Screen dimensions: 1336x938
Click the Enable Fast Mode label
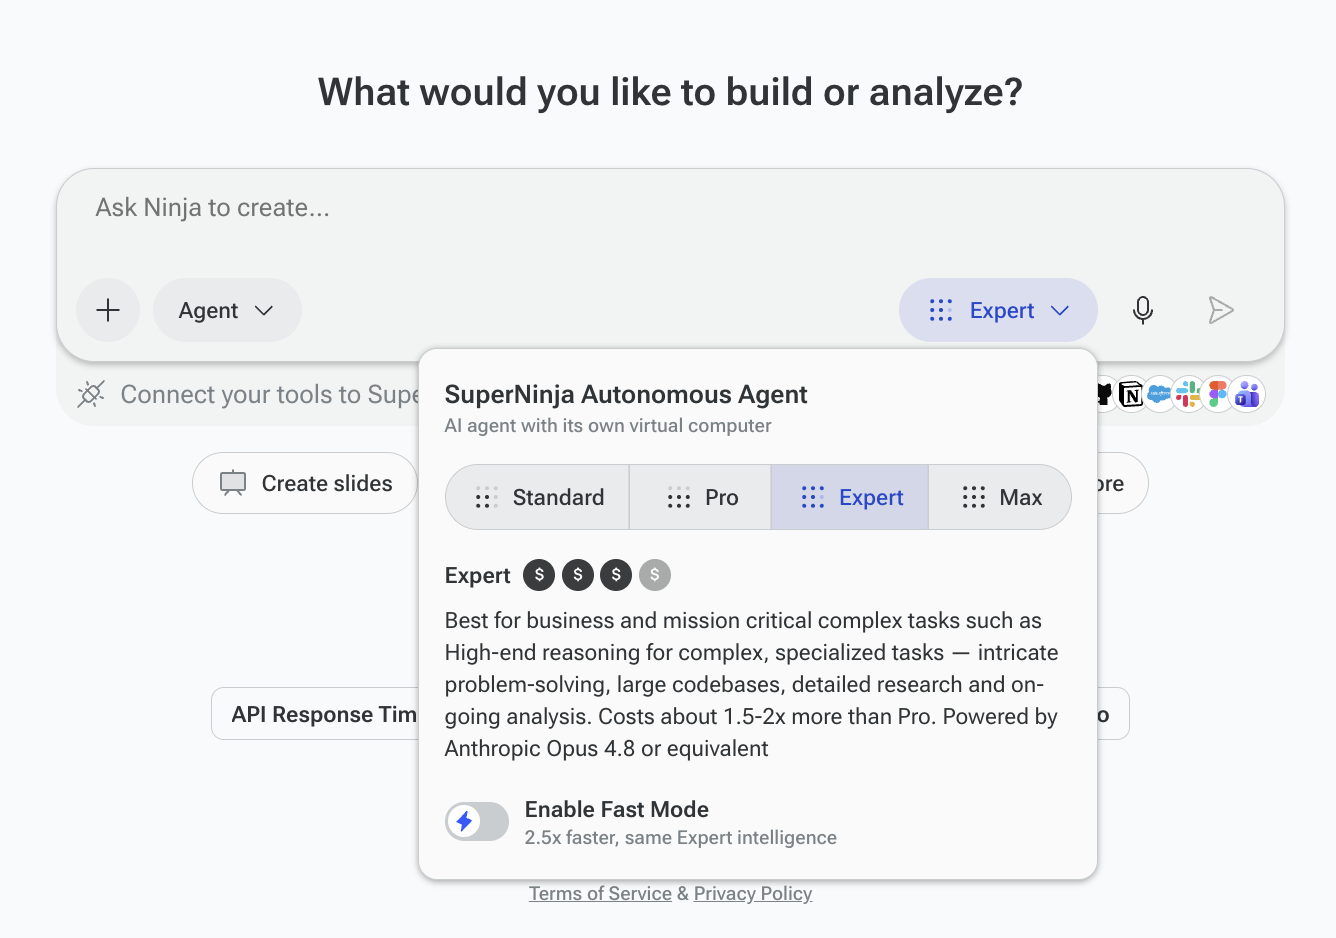click(x=617, y=809)
